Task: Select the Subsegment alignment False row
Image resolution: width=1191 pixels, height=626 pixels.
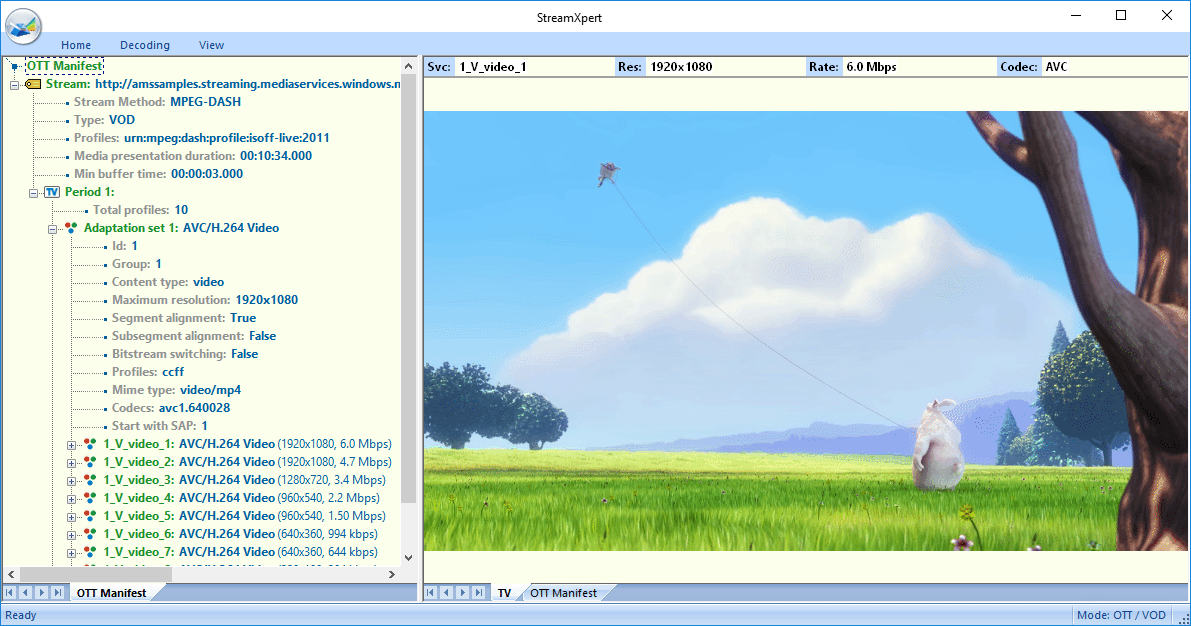Action: coord(194,336)
